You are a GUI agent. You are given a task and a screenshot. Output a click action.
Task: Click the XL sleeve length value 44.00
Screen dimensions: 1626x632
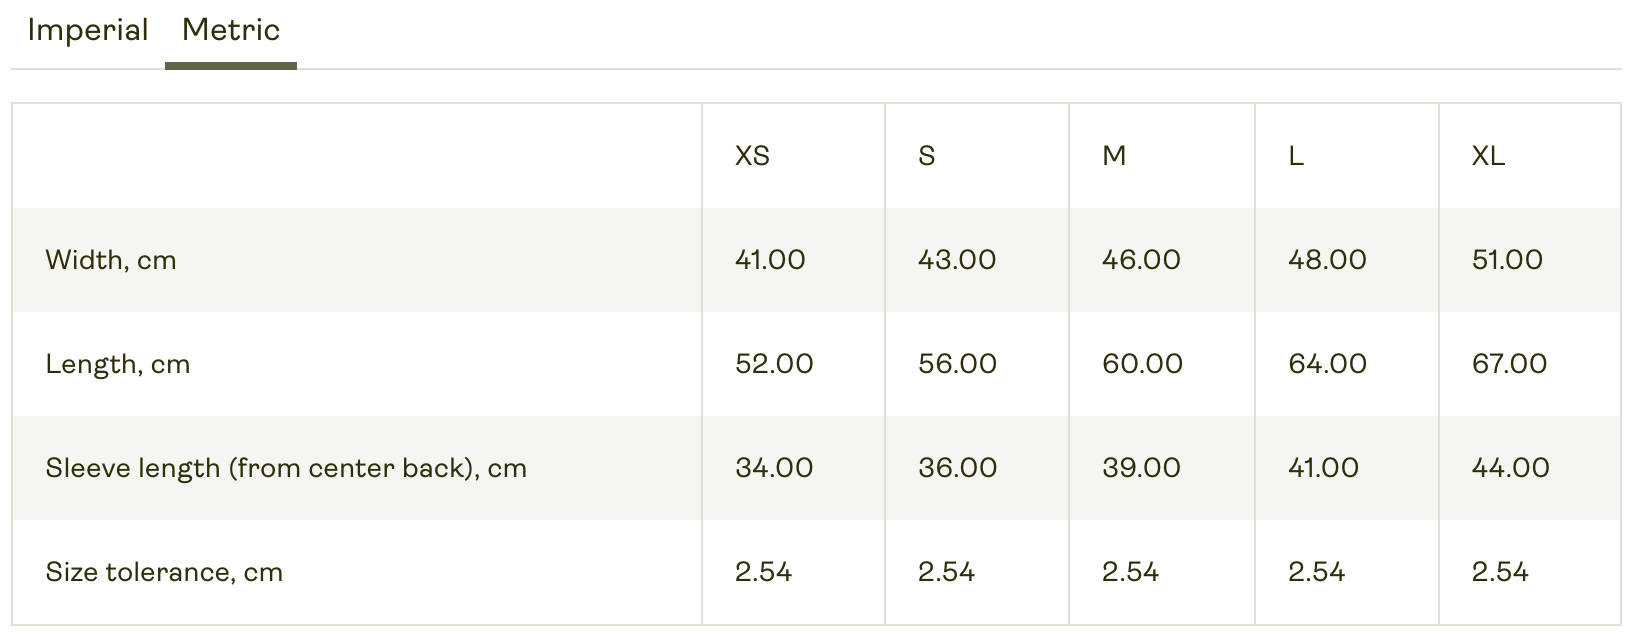coord(1510,468)
